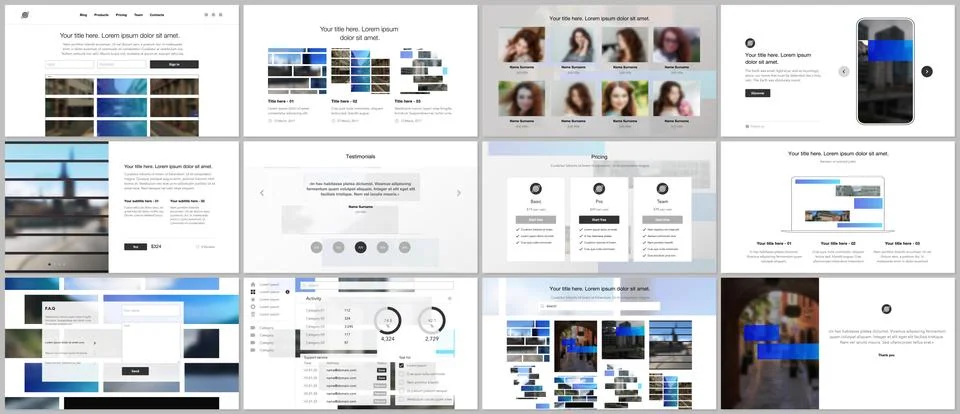Open the Contacts menu item
The image size is (960, 414).
click(157, 15)
